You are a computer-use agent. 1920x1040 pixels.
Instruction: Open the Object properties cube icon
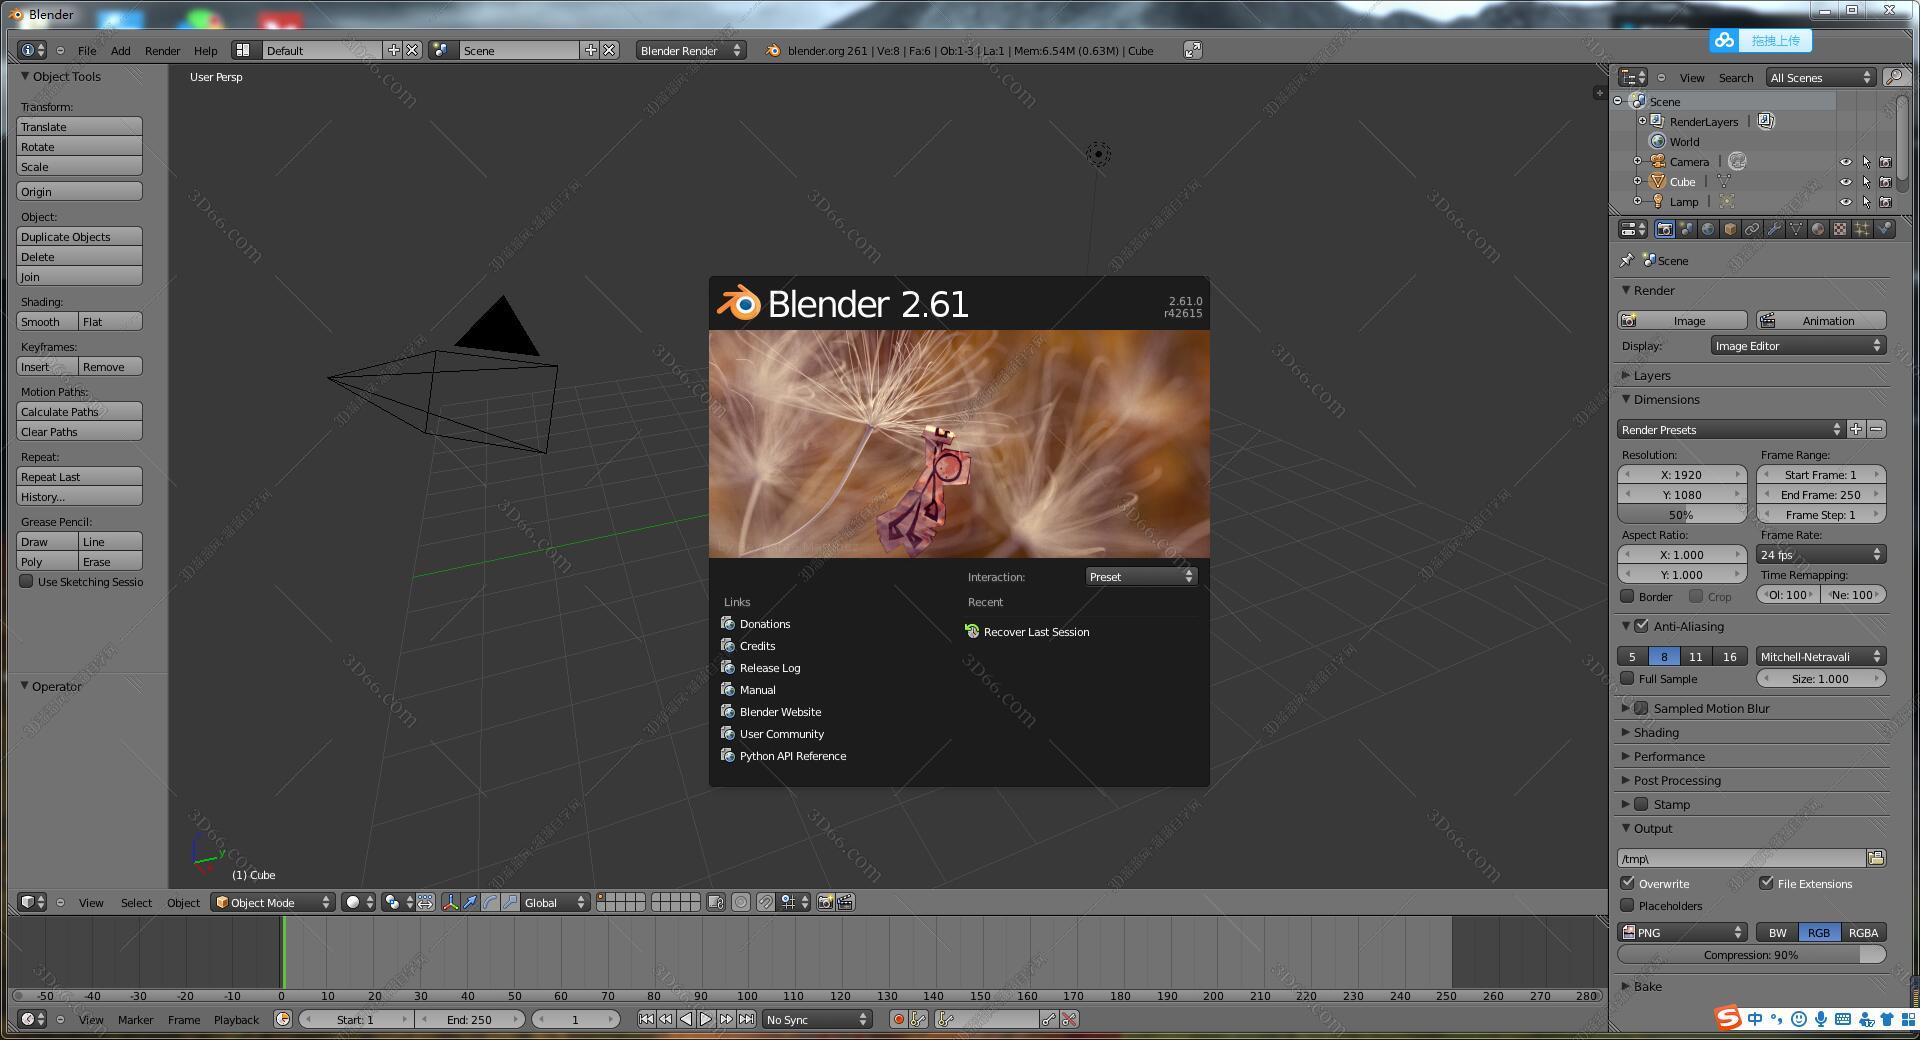coord(1730,229)
